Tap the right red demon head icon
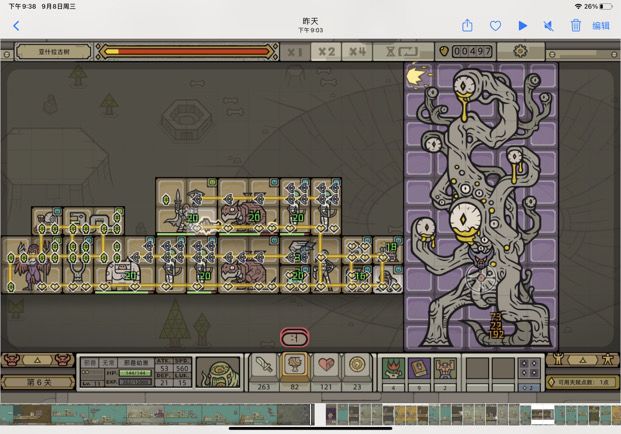 click(63, 360)
